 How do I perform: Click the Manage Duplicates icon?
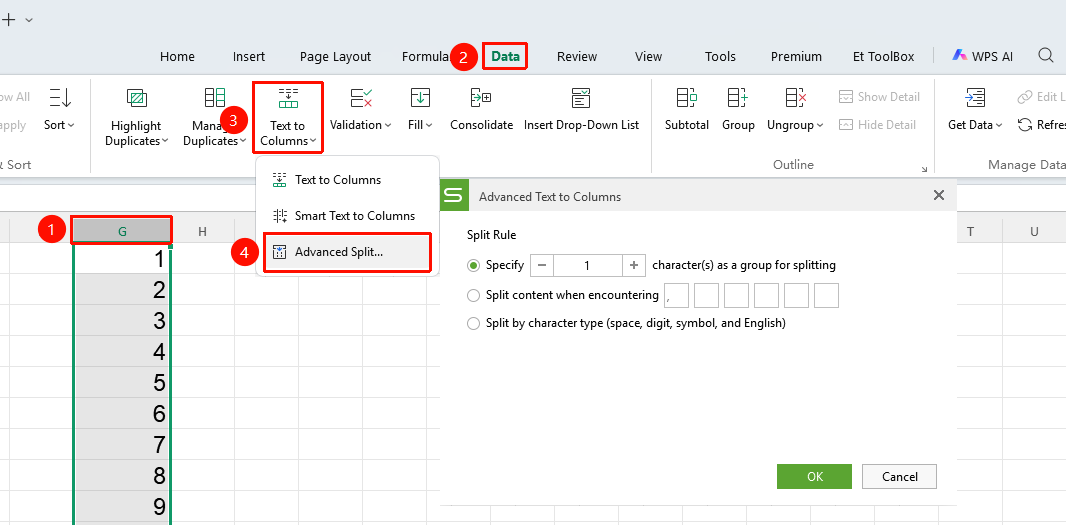pyautogui.click(x=215, y=98)
